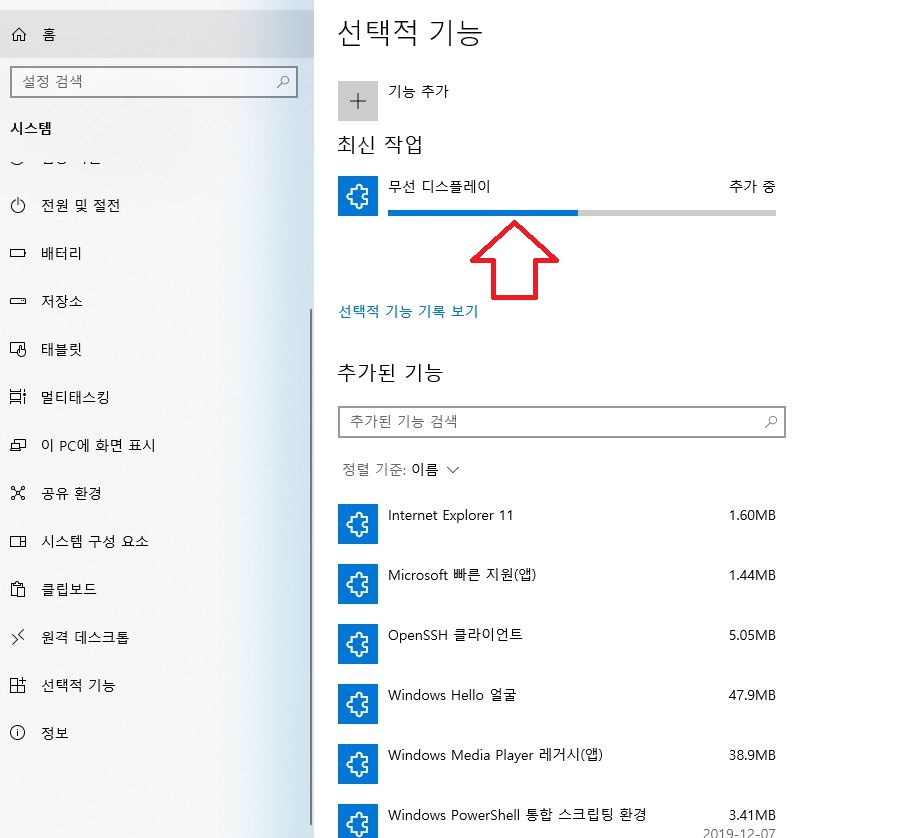
Task: Click the 추가된 기능 검색 search box
Action: pos(561,421)
